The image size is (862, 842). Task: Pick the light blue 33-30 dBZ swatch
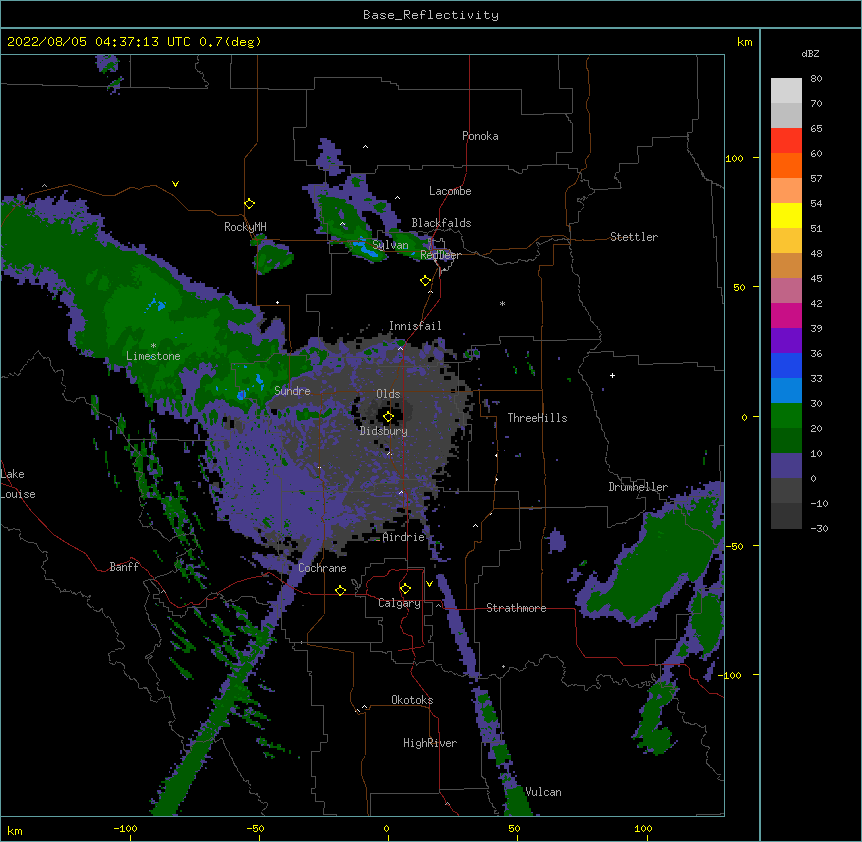click(x=786, y=390)
